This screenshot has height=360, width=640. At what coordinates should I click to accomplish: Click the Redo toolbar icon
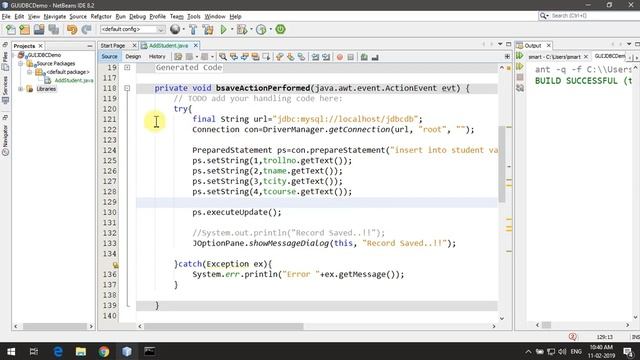tap(86, 29)
